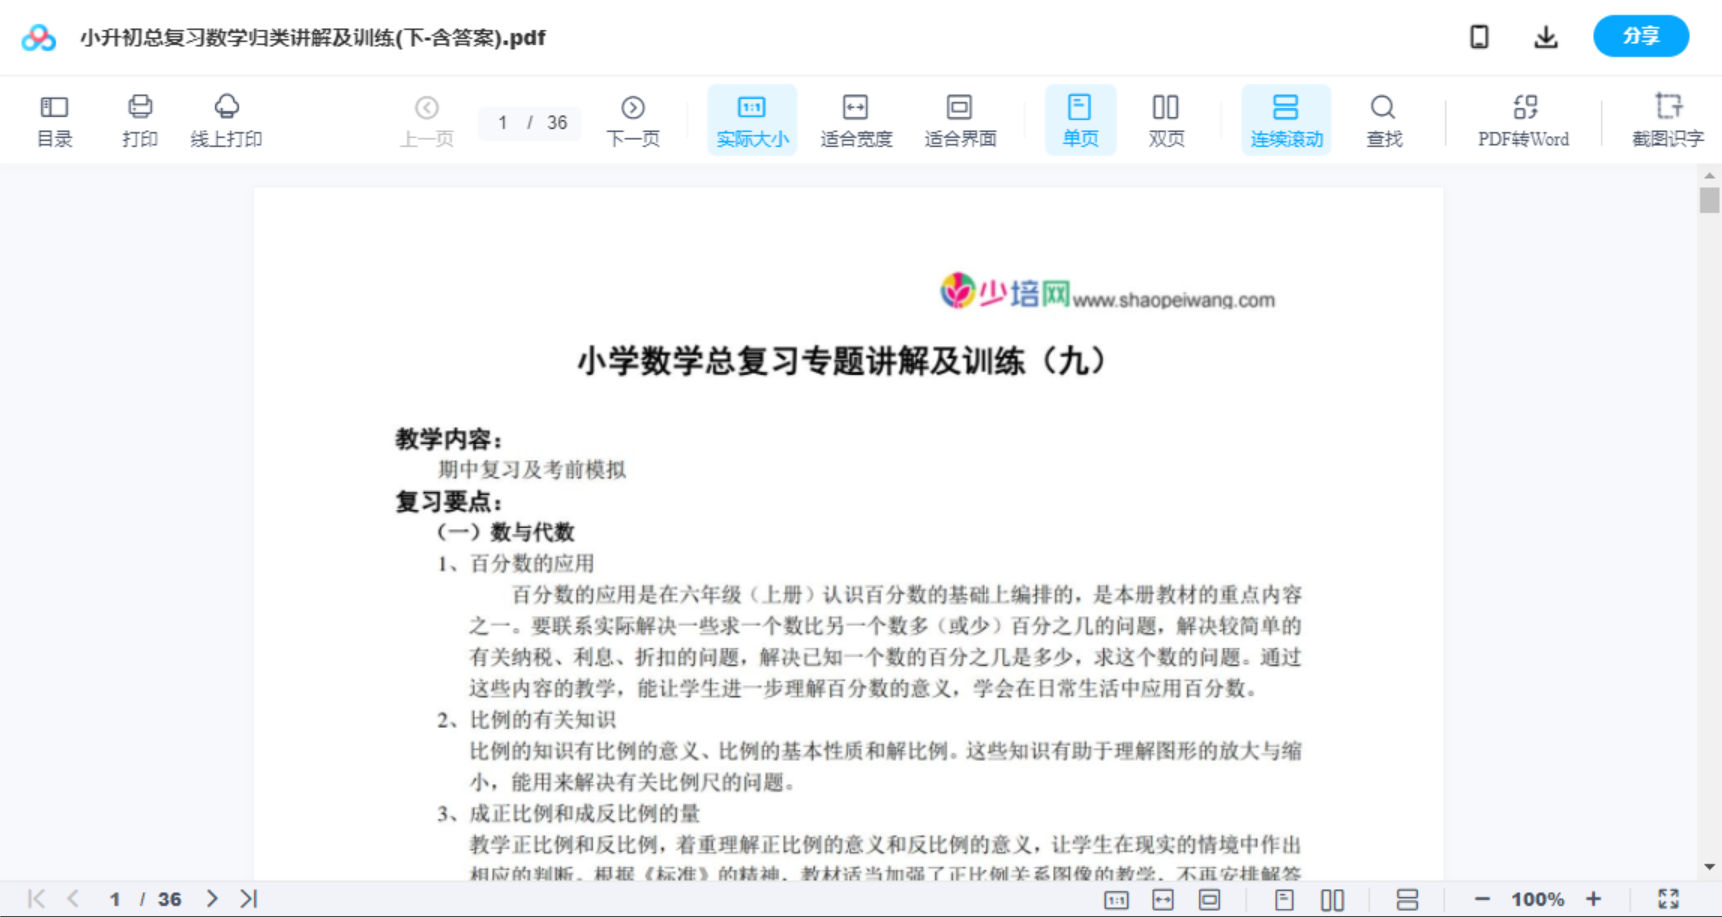Open the table of contents (目录)
Screen dimensions: 1722x917
coord(54,119)
